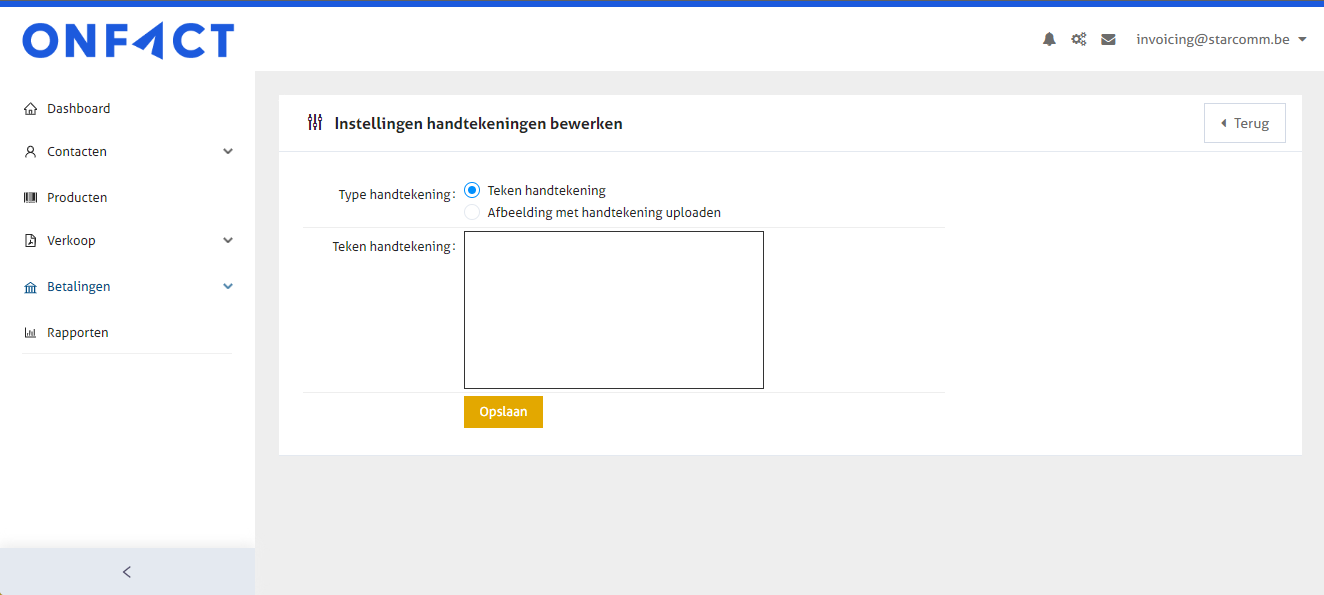Select the Teken handtekening radio option
The image size is (1324, 595).
click(472, 190)
